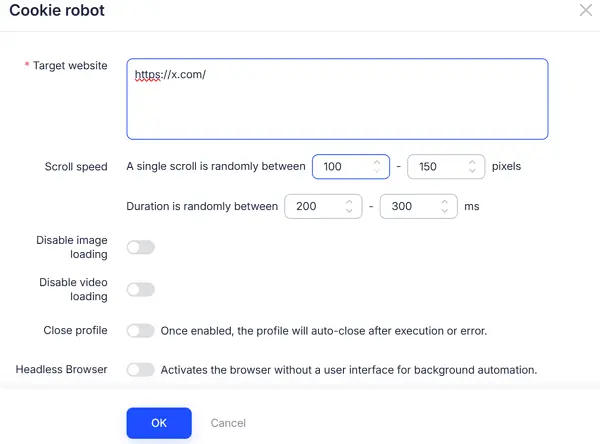Click the minimum scroll pixels field showing 100

(x=342, y=166)
